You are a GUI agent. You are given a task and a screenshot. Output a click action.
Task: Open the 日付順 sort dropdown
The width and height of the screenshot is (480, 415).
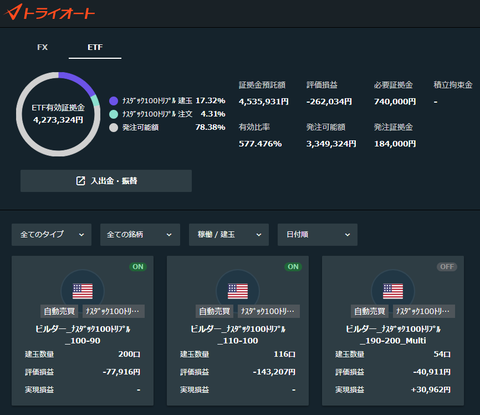[x=317, y=235]
